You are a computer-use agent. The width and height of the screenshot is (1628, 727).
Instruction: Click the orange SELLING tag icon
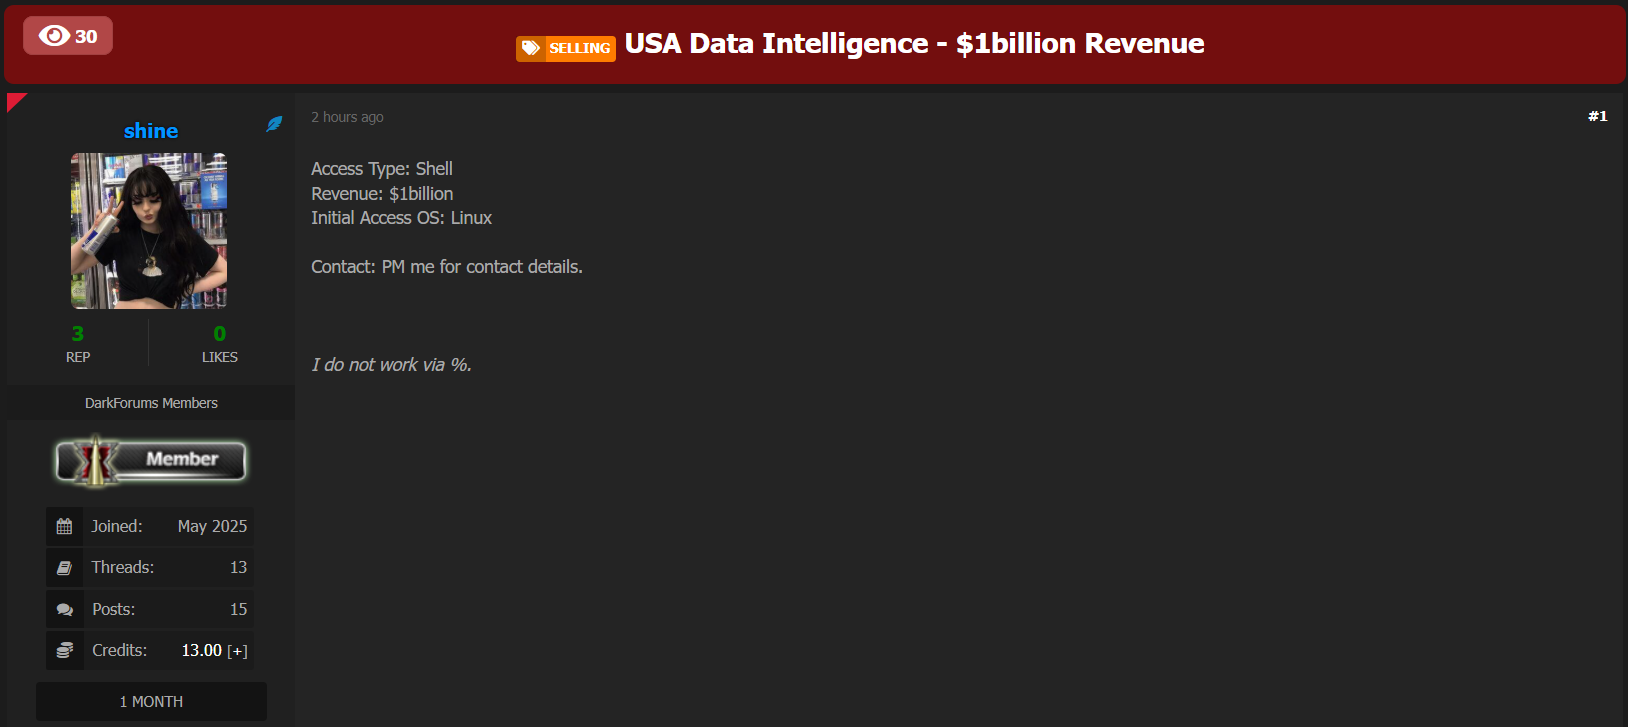531,48
